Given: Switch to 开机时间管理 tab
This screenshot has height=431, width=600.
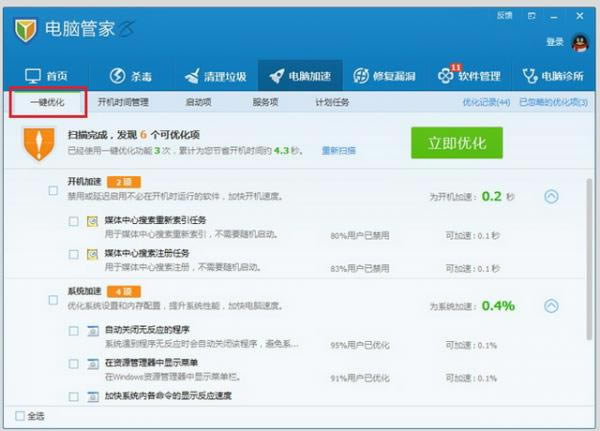Looking at the screenshot, I should (124, 102).
